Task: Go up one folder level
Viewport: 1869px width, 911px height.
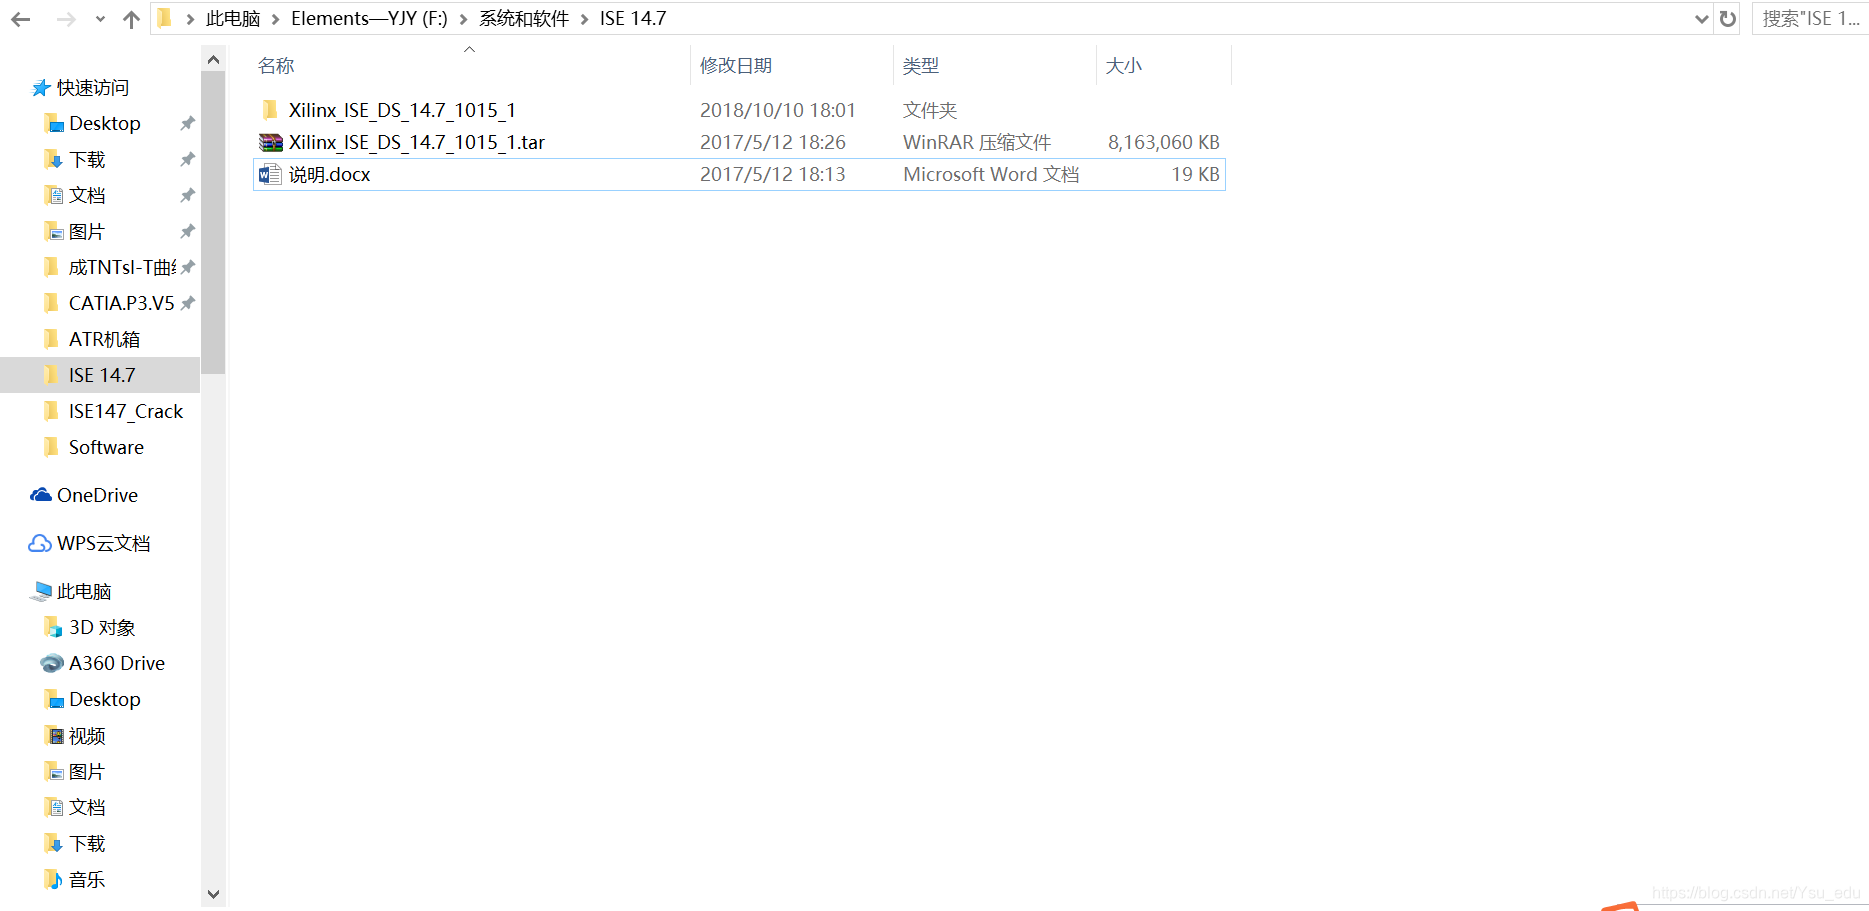Action: [x=131, y=19]
